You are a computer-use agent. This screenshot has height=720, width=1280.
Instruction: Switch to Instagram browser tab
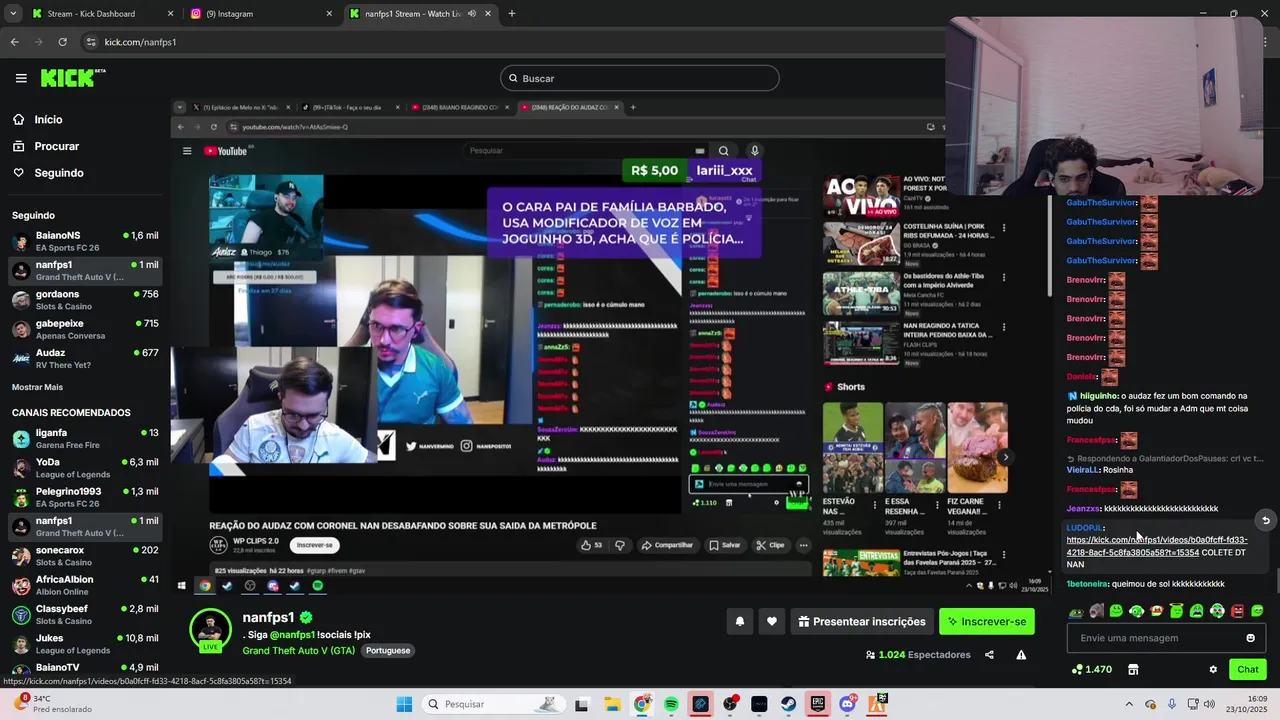pos(260,14)
